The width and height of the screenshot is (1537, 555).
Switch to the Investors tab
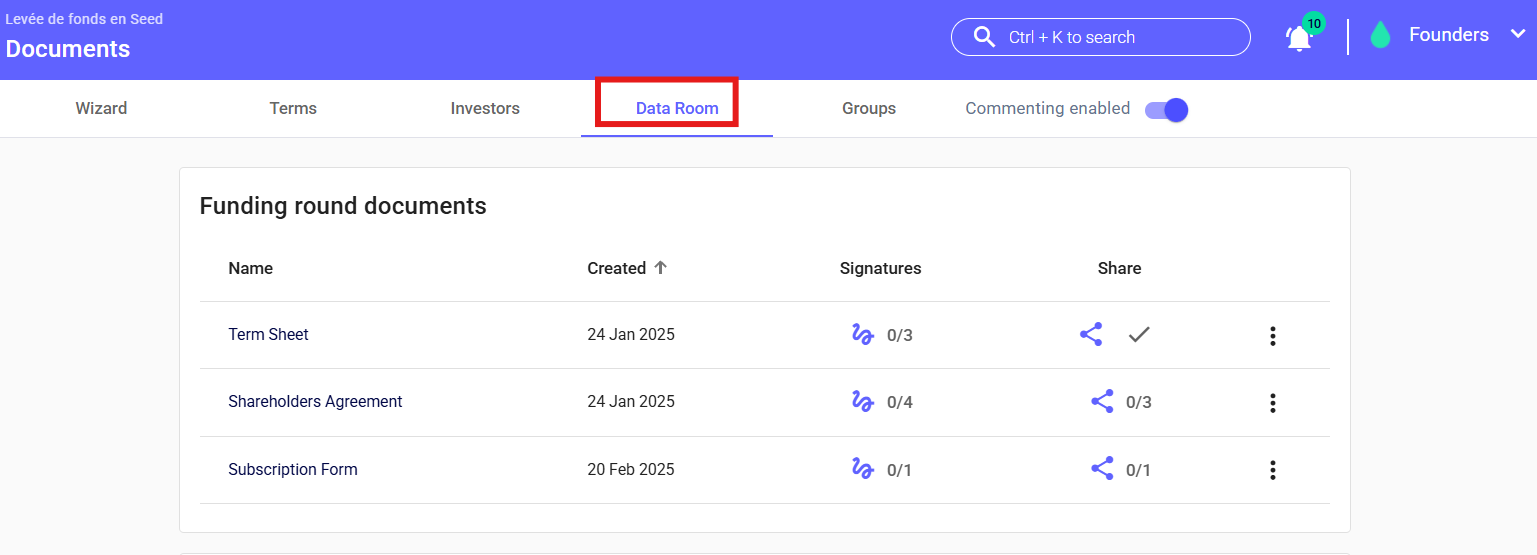(485, 109)
